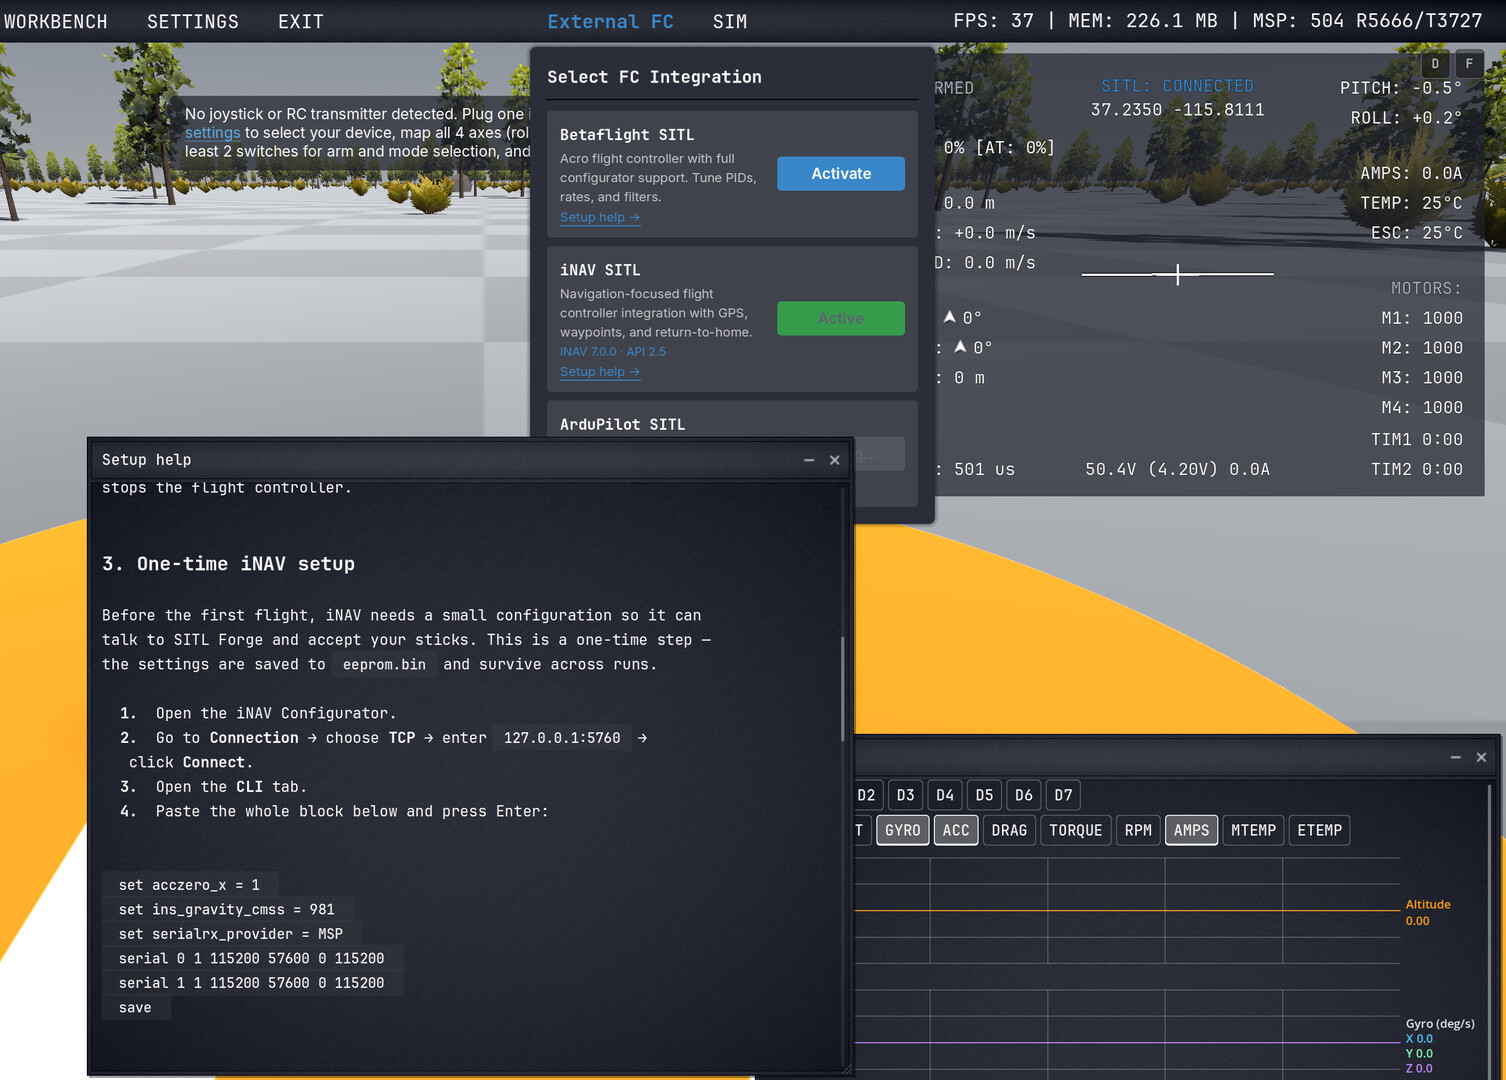Click the Setup help title bar label

pos(146,460)
